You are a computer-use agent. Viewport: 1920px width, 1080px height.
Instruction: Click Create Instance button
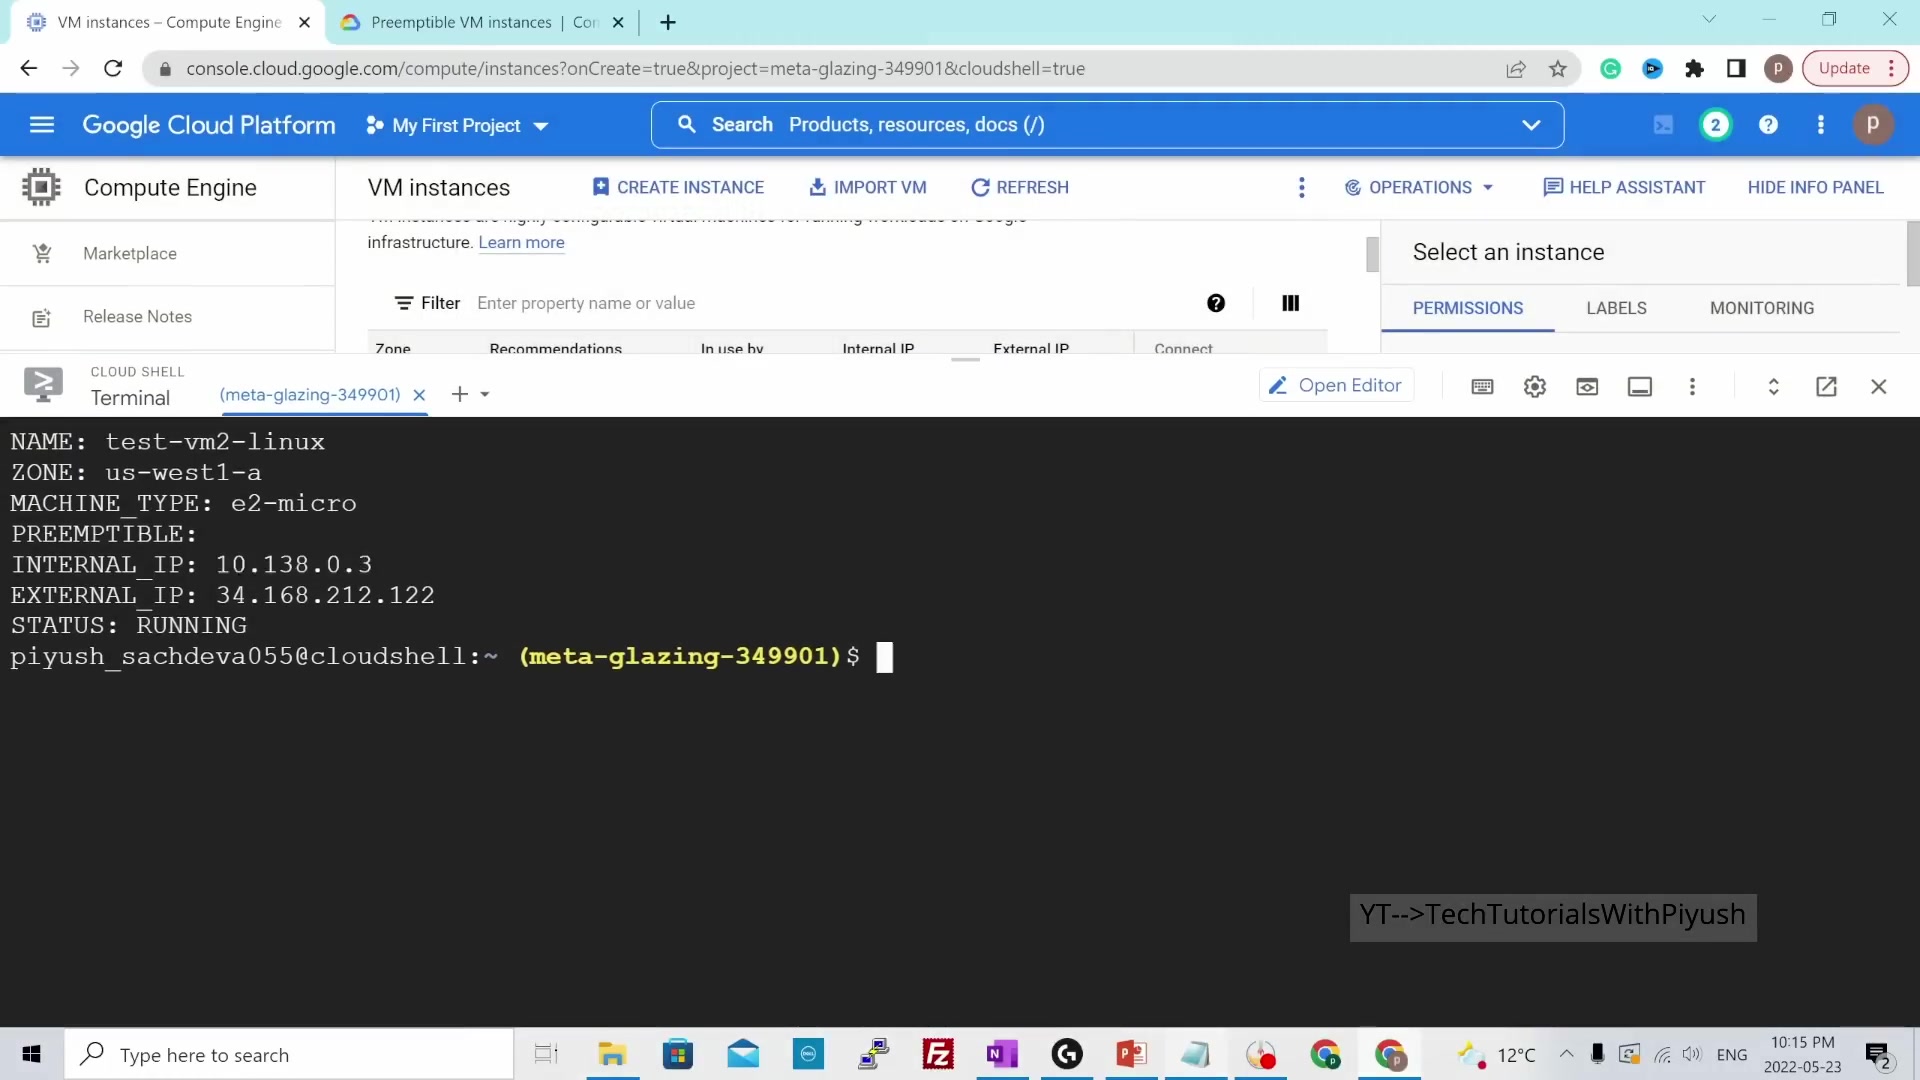pos(678,188)
